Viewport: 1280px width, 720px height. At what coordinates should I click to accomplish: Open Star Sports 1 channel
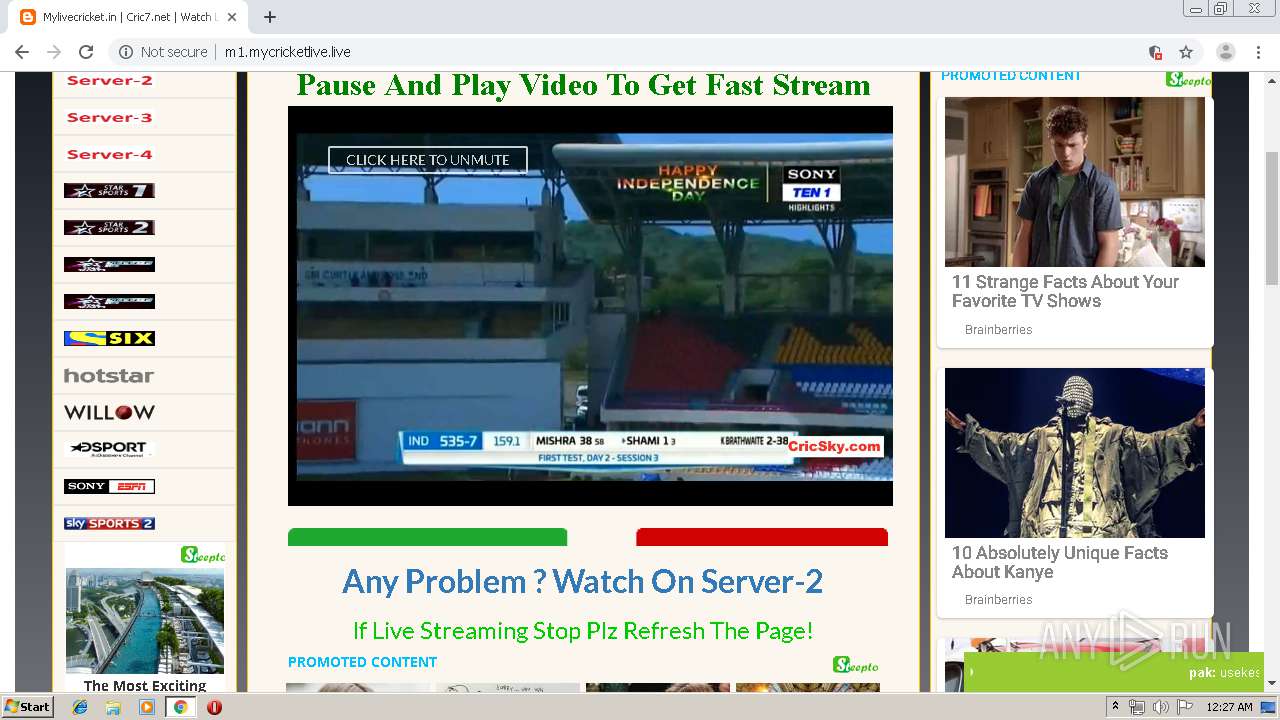pos(109,190)
